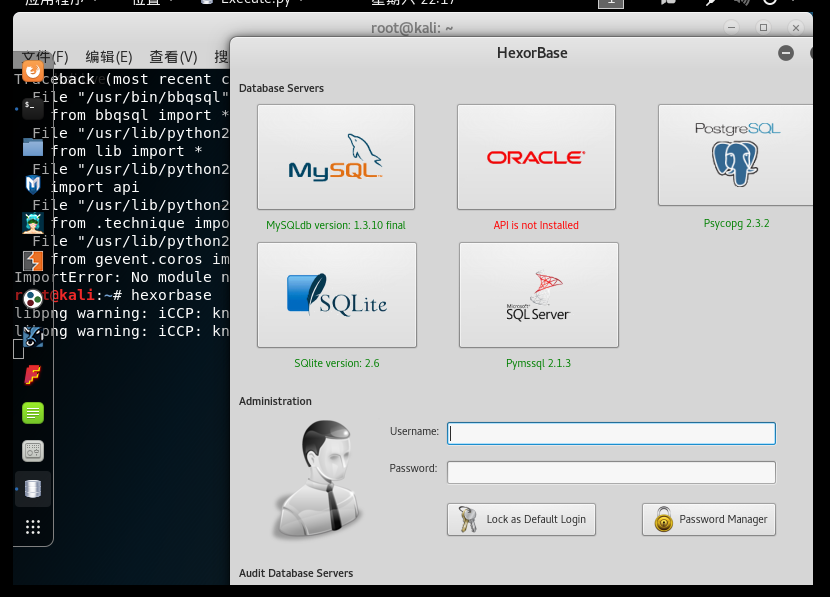The width and height of the screenshot is (830, 597).
Task: Open the terminal 文件(F) menu
Action: coord(46,57)
